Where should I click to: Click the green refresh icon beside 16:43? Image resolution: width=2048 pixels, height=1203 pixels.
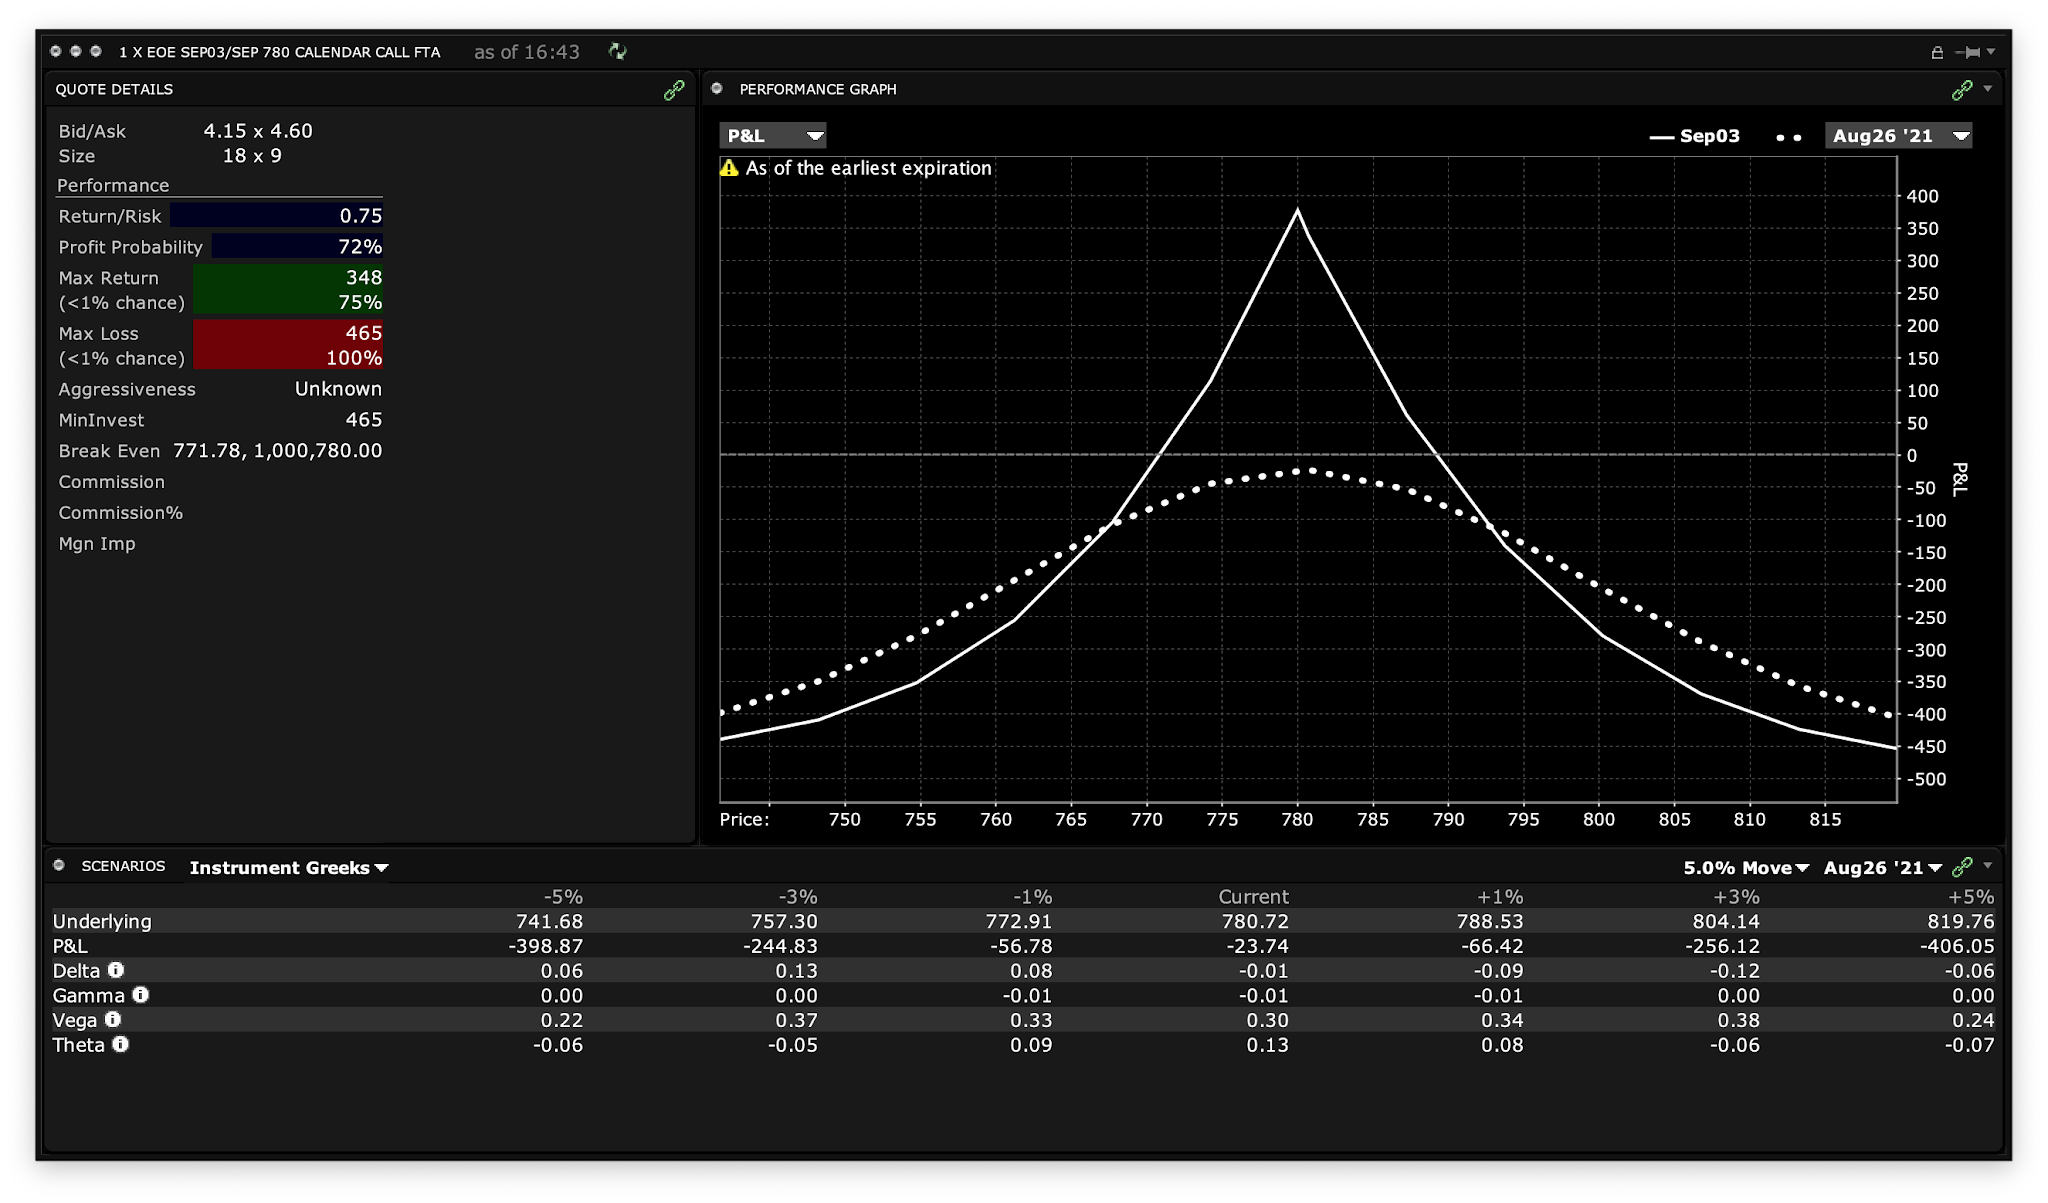(618, 51)
